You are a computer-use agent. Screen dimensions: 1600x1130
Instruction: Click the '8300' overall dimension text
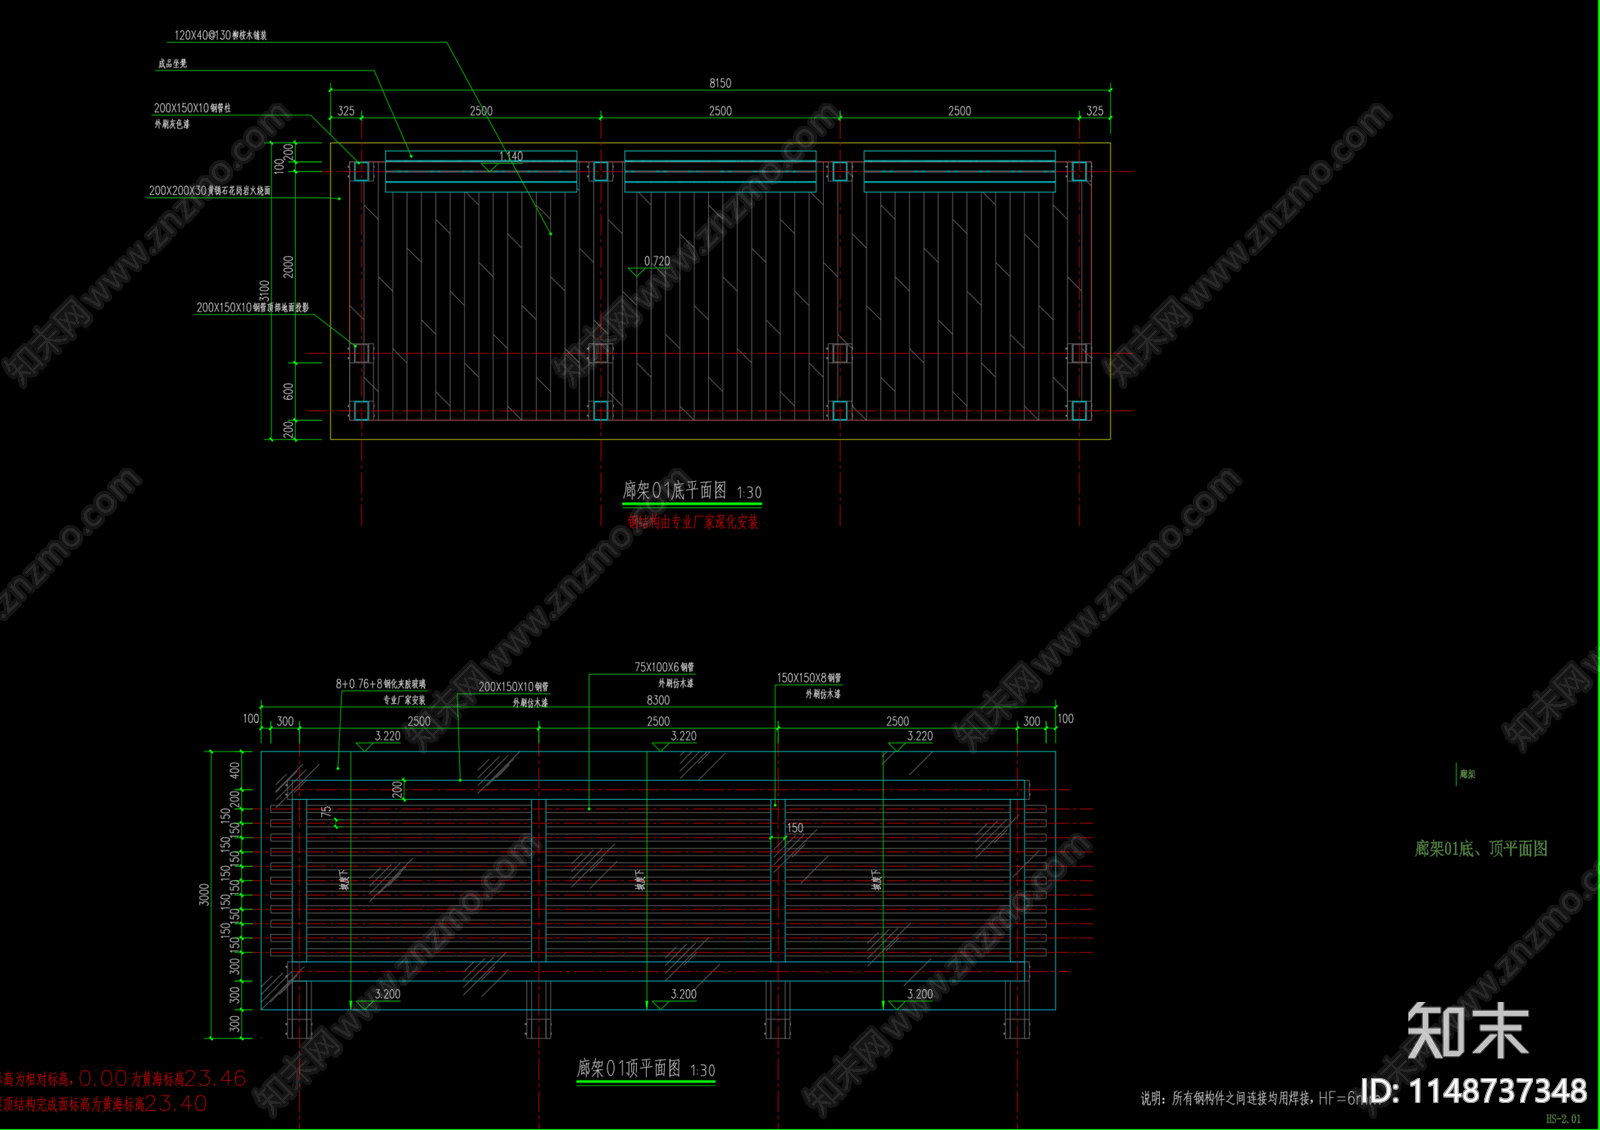(x=658, y=700)
